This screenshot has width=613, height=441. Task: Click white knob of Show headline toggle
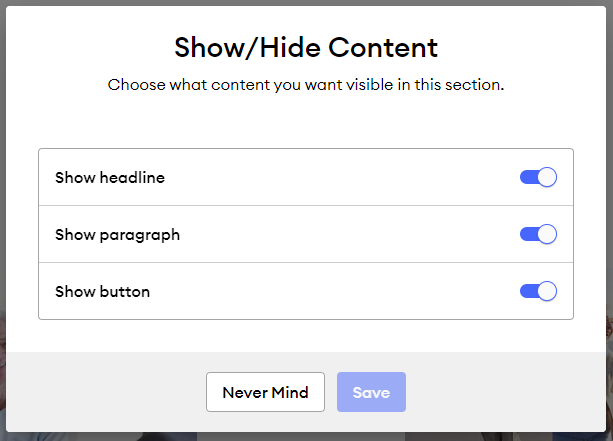[x=547, y=178]
